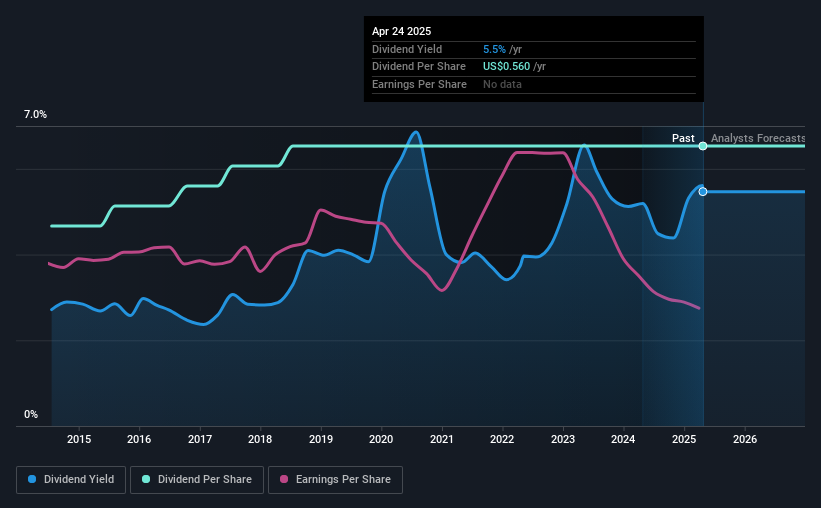Click the No data earnings value

(x=502, y=84)
